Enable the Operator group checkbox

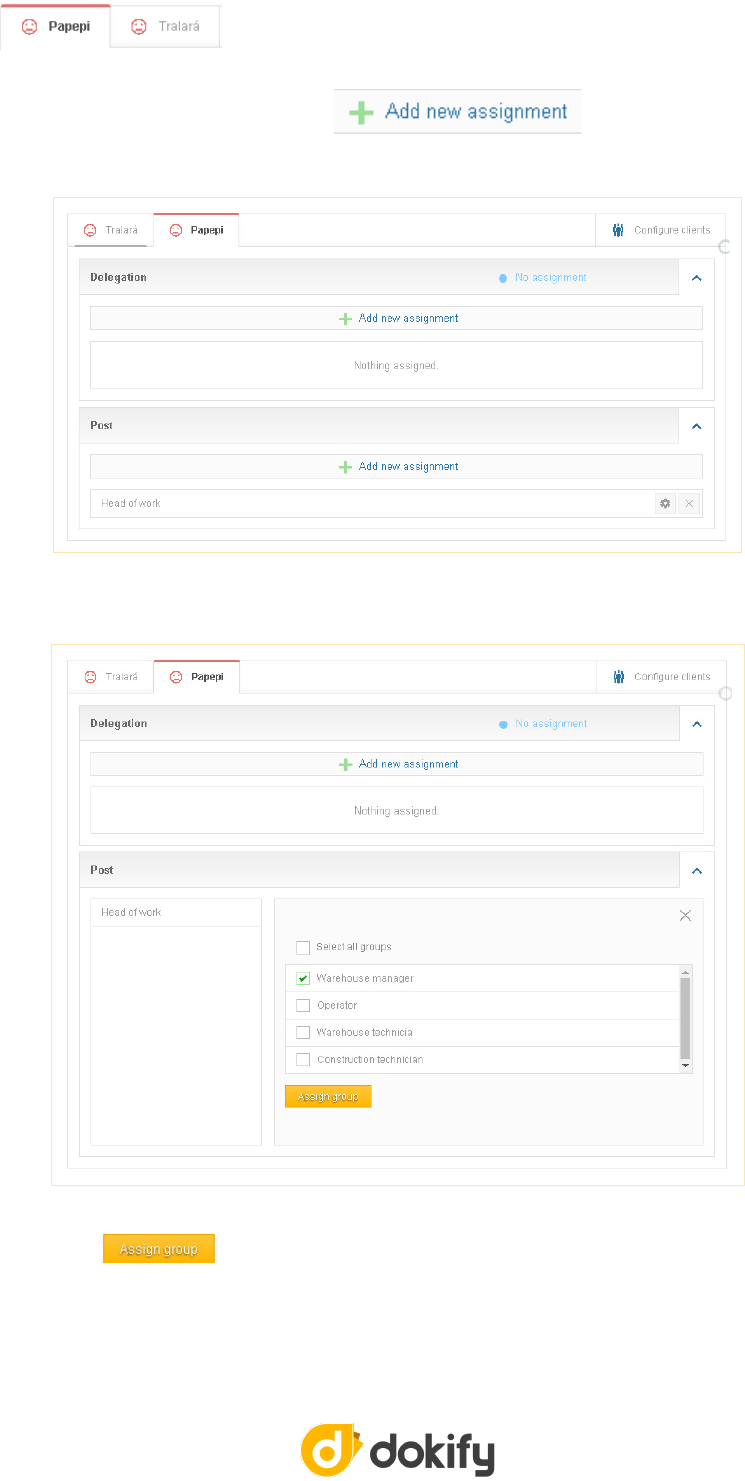coord(303,1005)
